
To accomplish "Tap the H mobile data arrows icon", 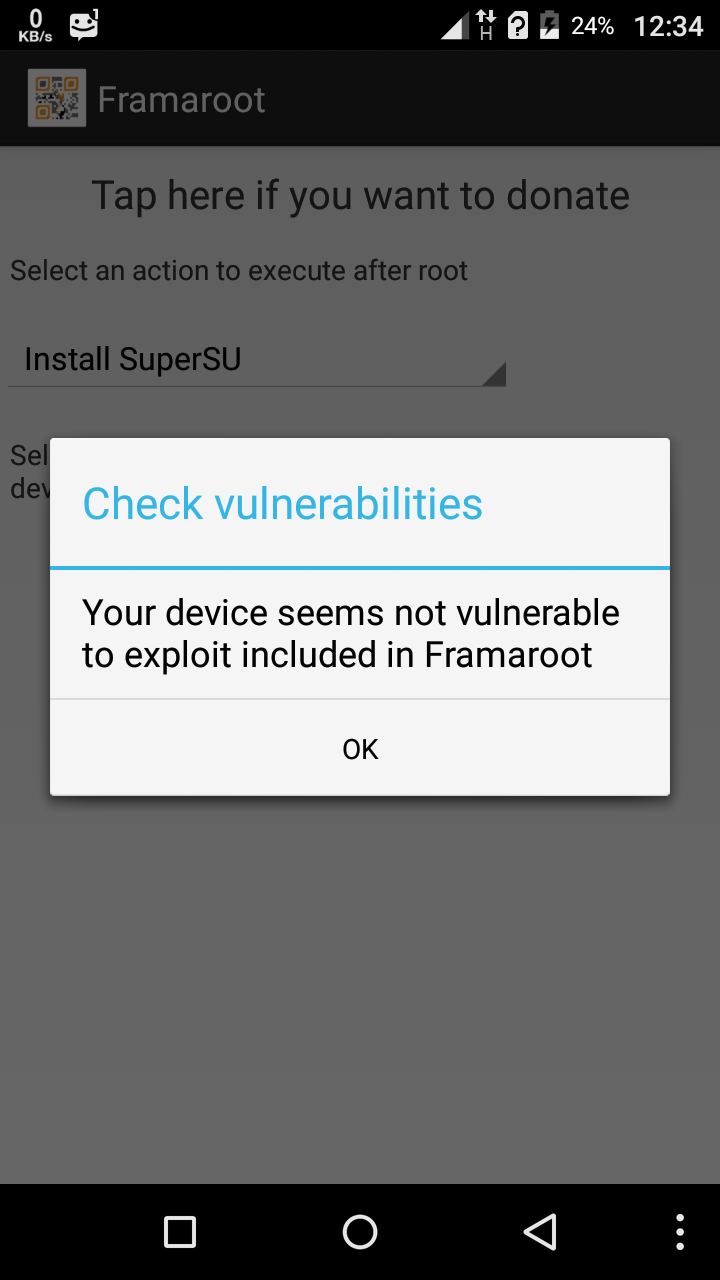I will (x=487, y=25).
